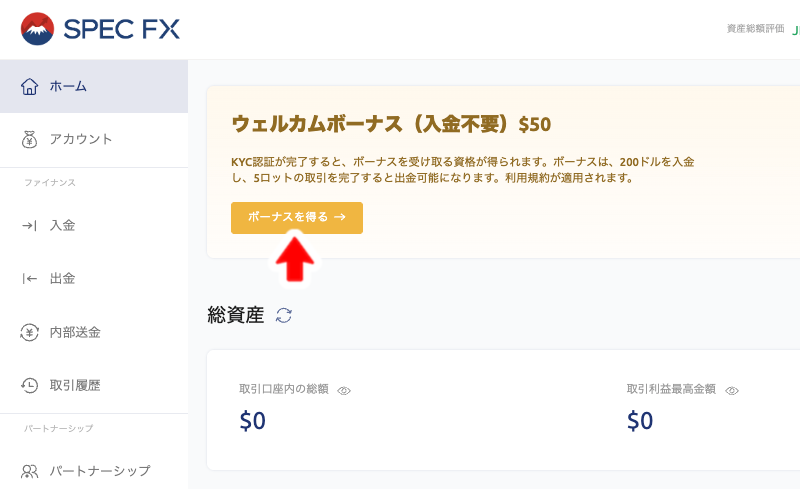Click the partnership people icon
The image size is (800, 489).
[30, 470]
